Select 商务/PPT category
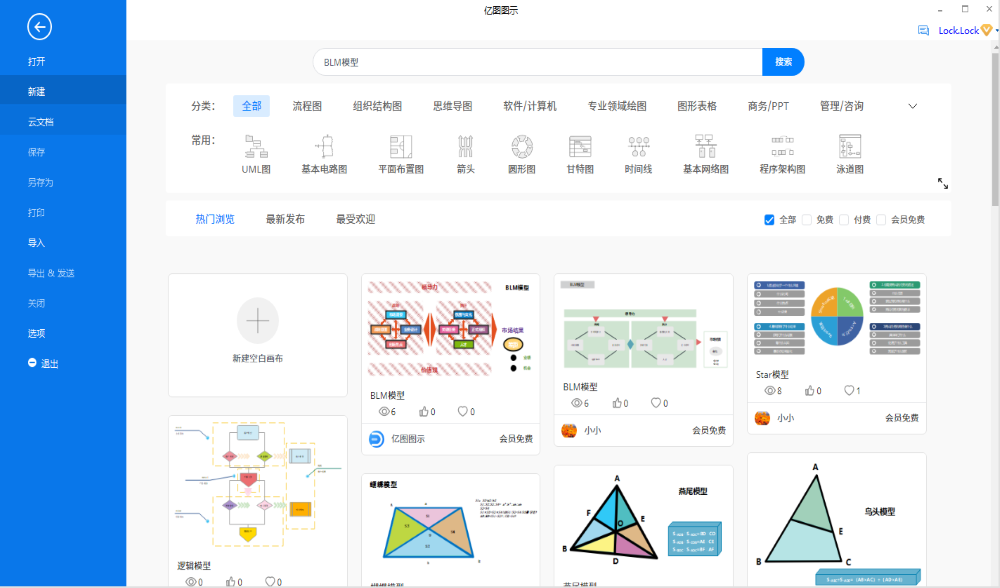This screenshot has width=1000, height=588. coord(768,106)
